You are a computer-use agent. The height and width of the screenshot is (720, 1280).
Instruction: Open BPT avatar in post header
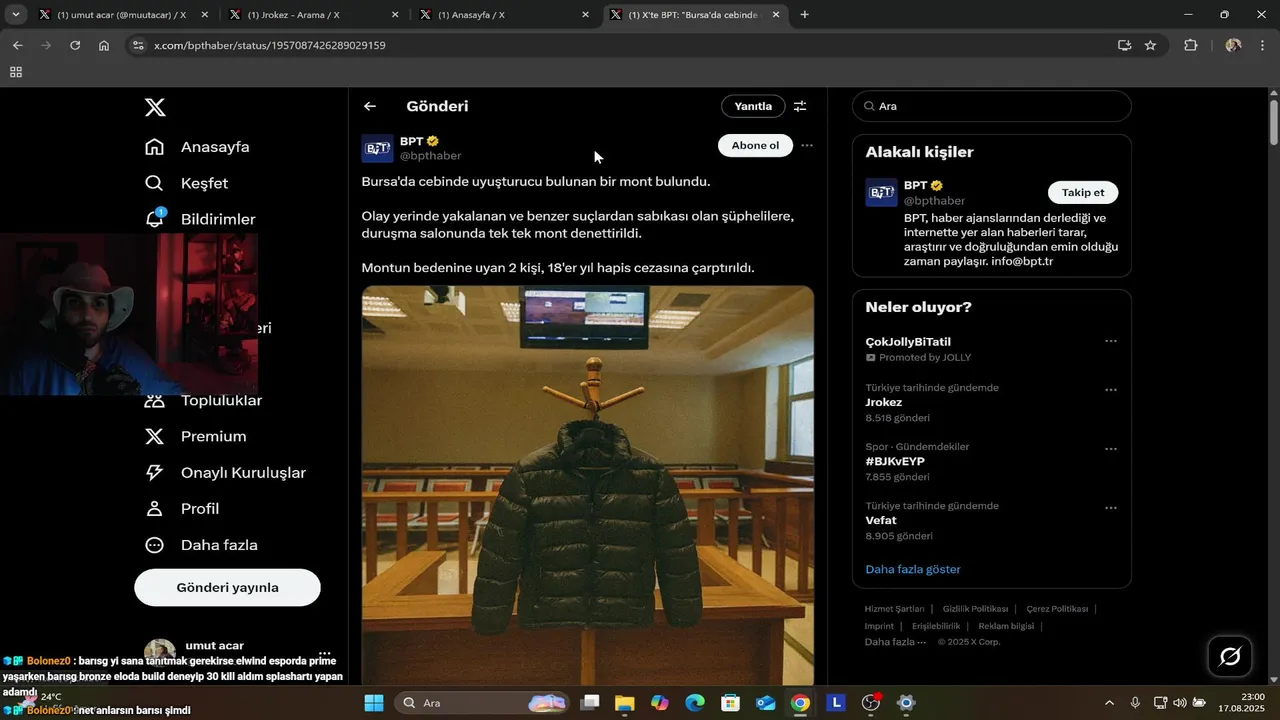(377, 148)
